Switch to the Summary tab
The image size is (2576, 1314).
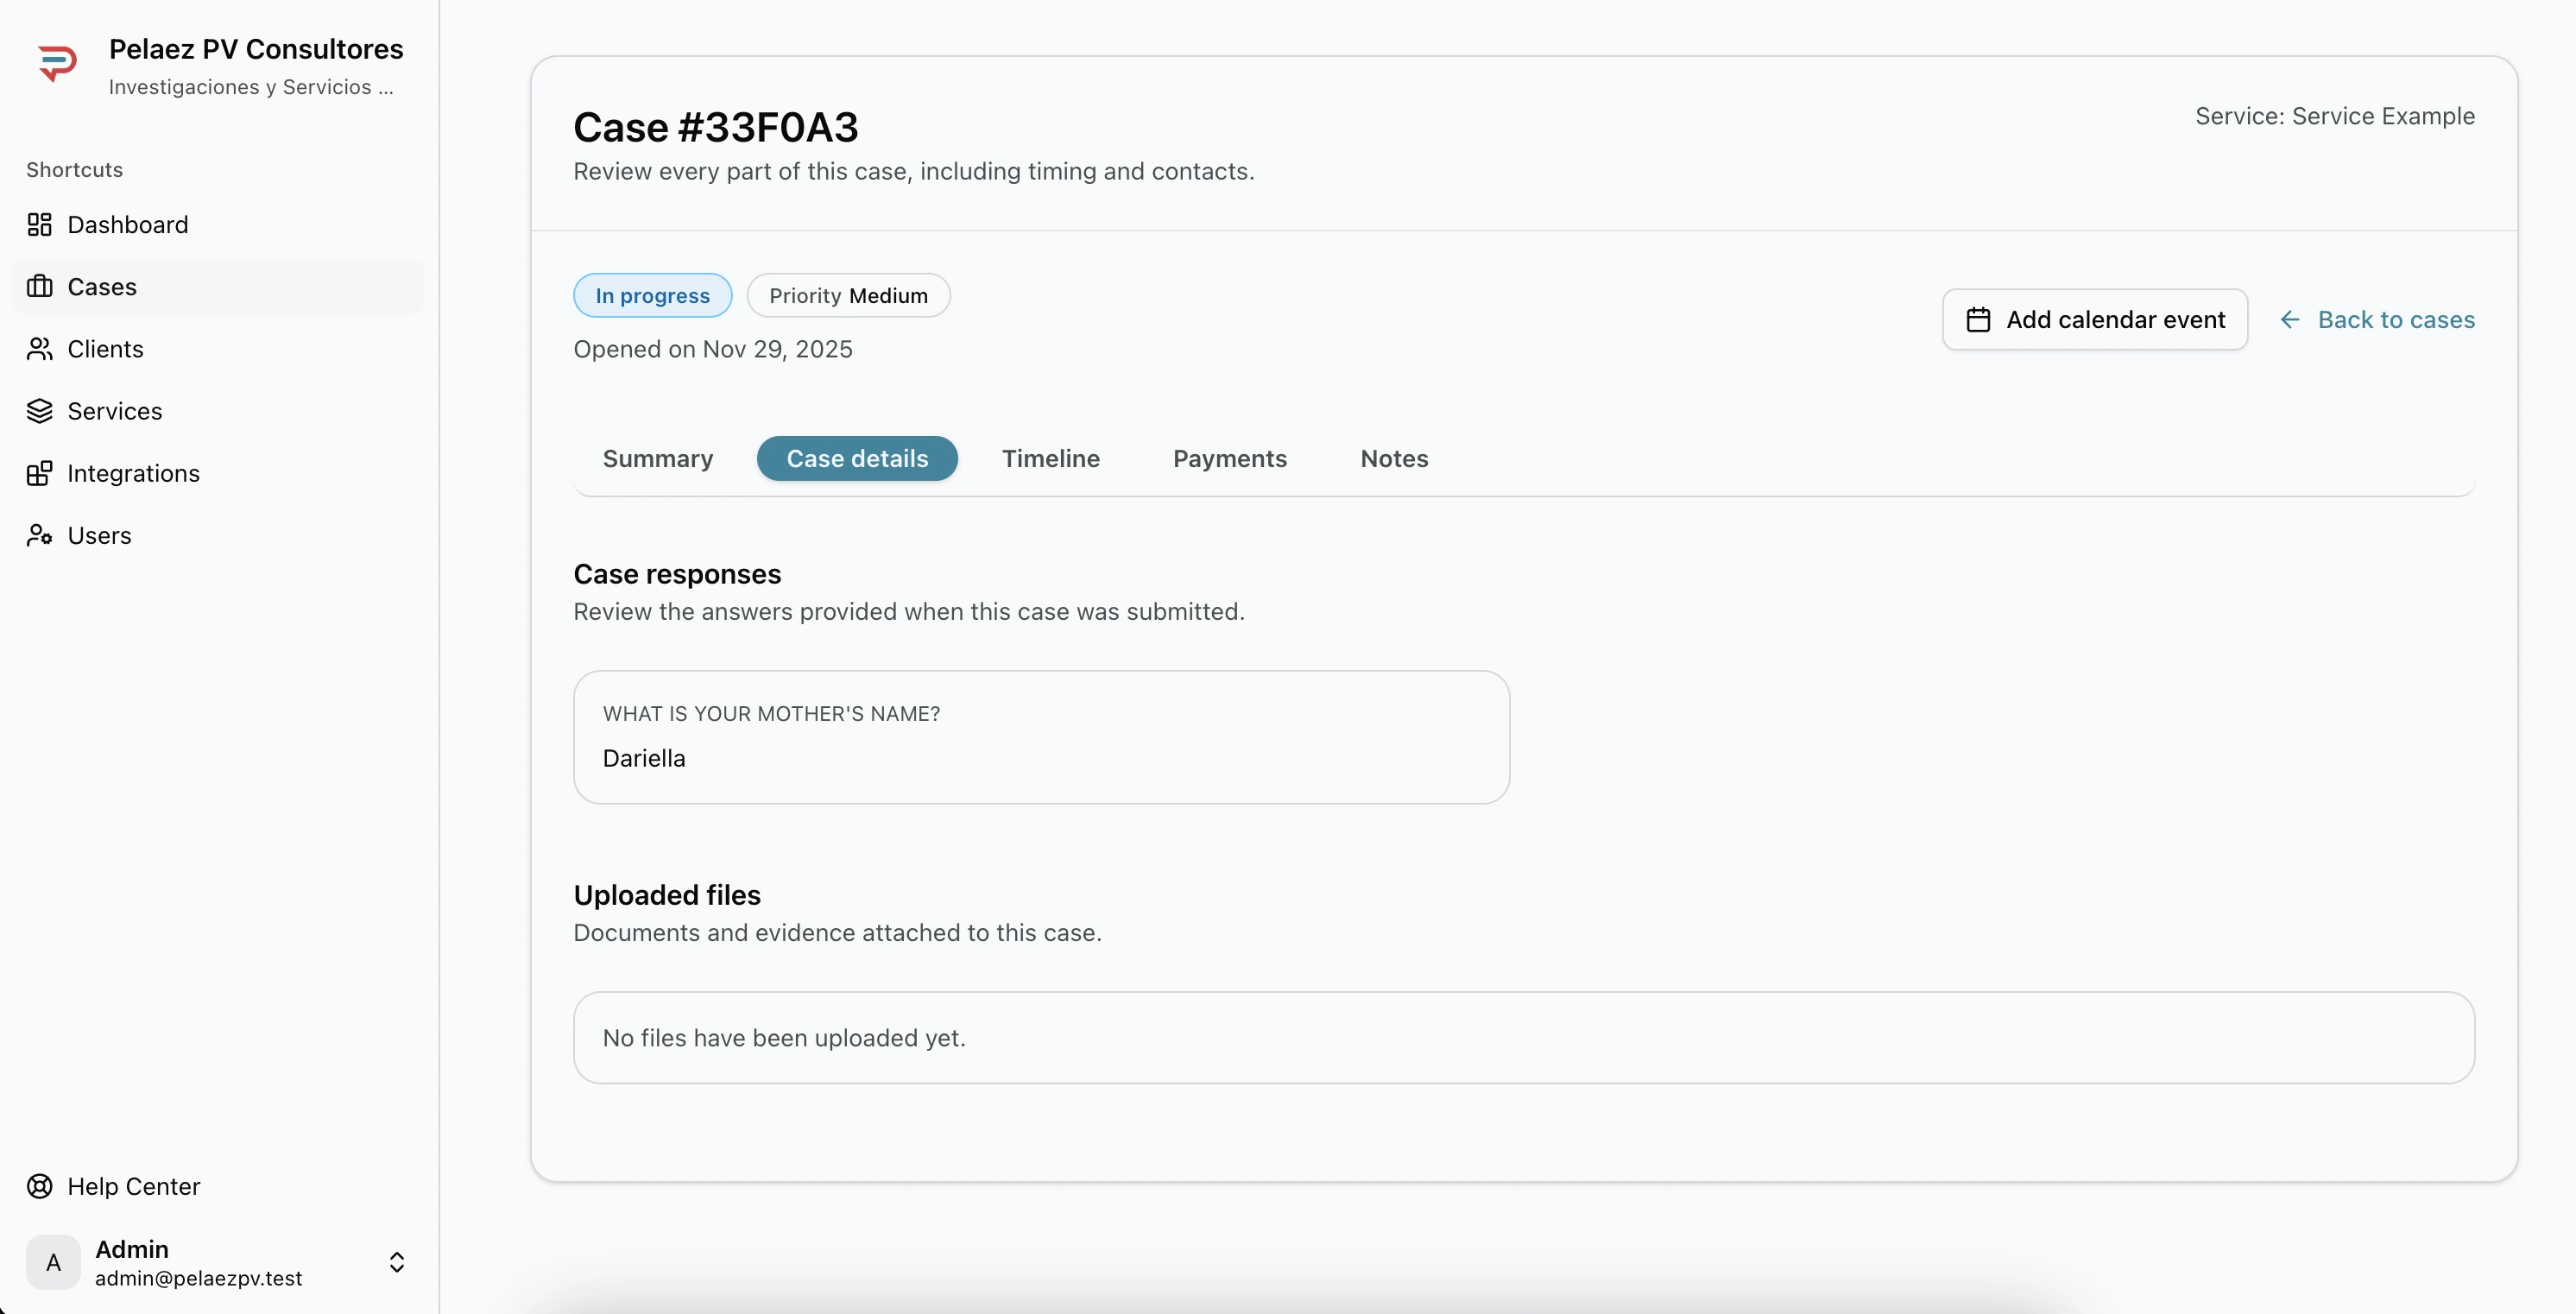658,459
